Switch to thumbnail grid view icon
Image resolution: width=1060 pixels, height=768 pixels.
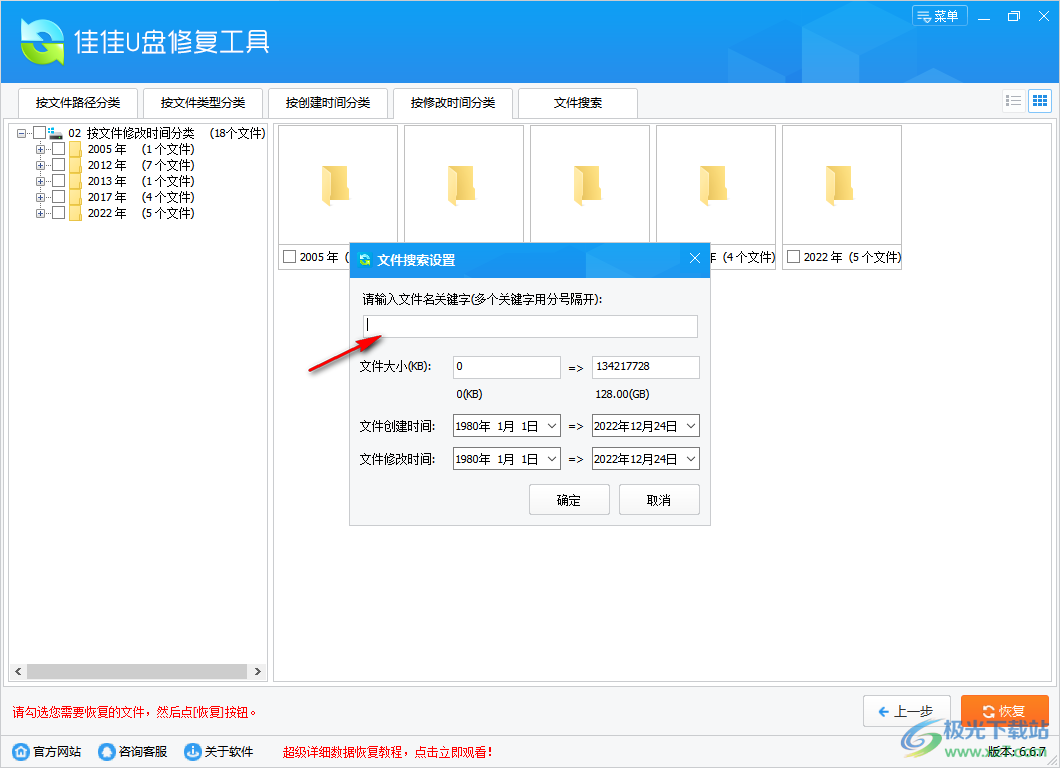(1040, 101)
